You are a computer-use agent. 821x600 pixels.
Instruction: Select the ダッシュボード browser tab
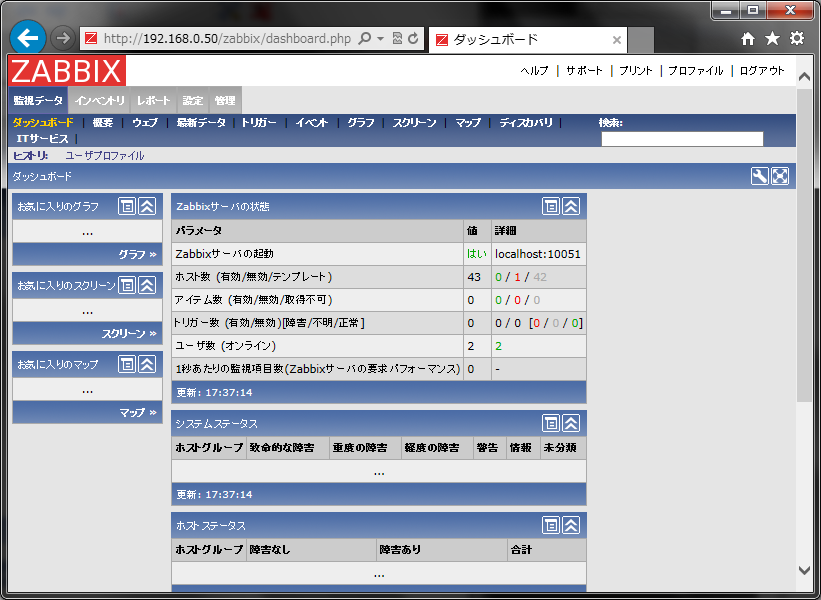coord(529,40)
